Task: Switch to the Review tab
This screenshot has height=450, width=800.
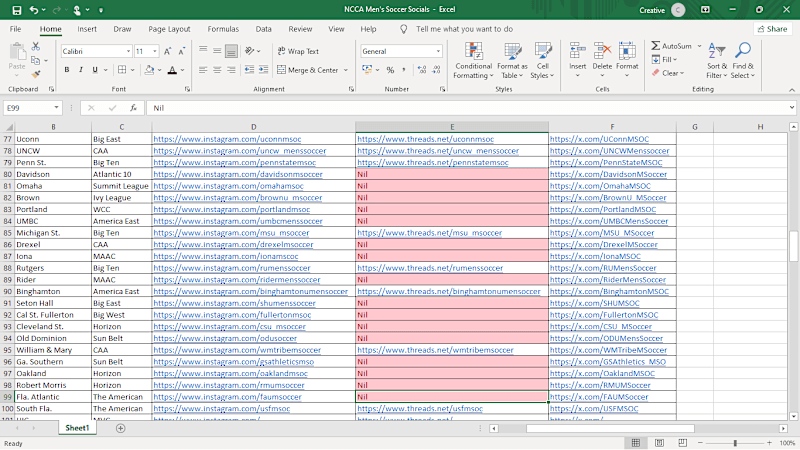Action: click(x=300, y=29)
